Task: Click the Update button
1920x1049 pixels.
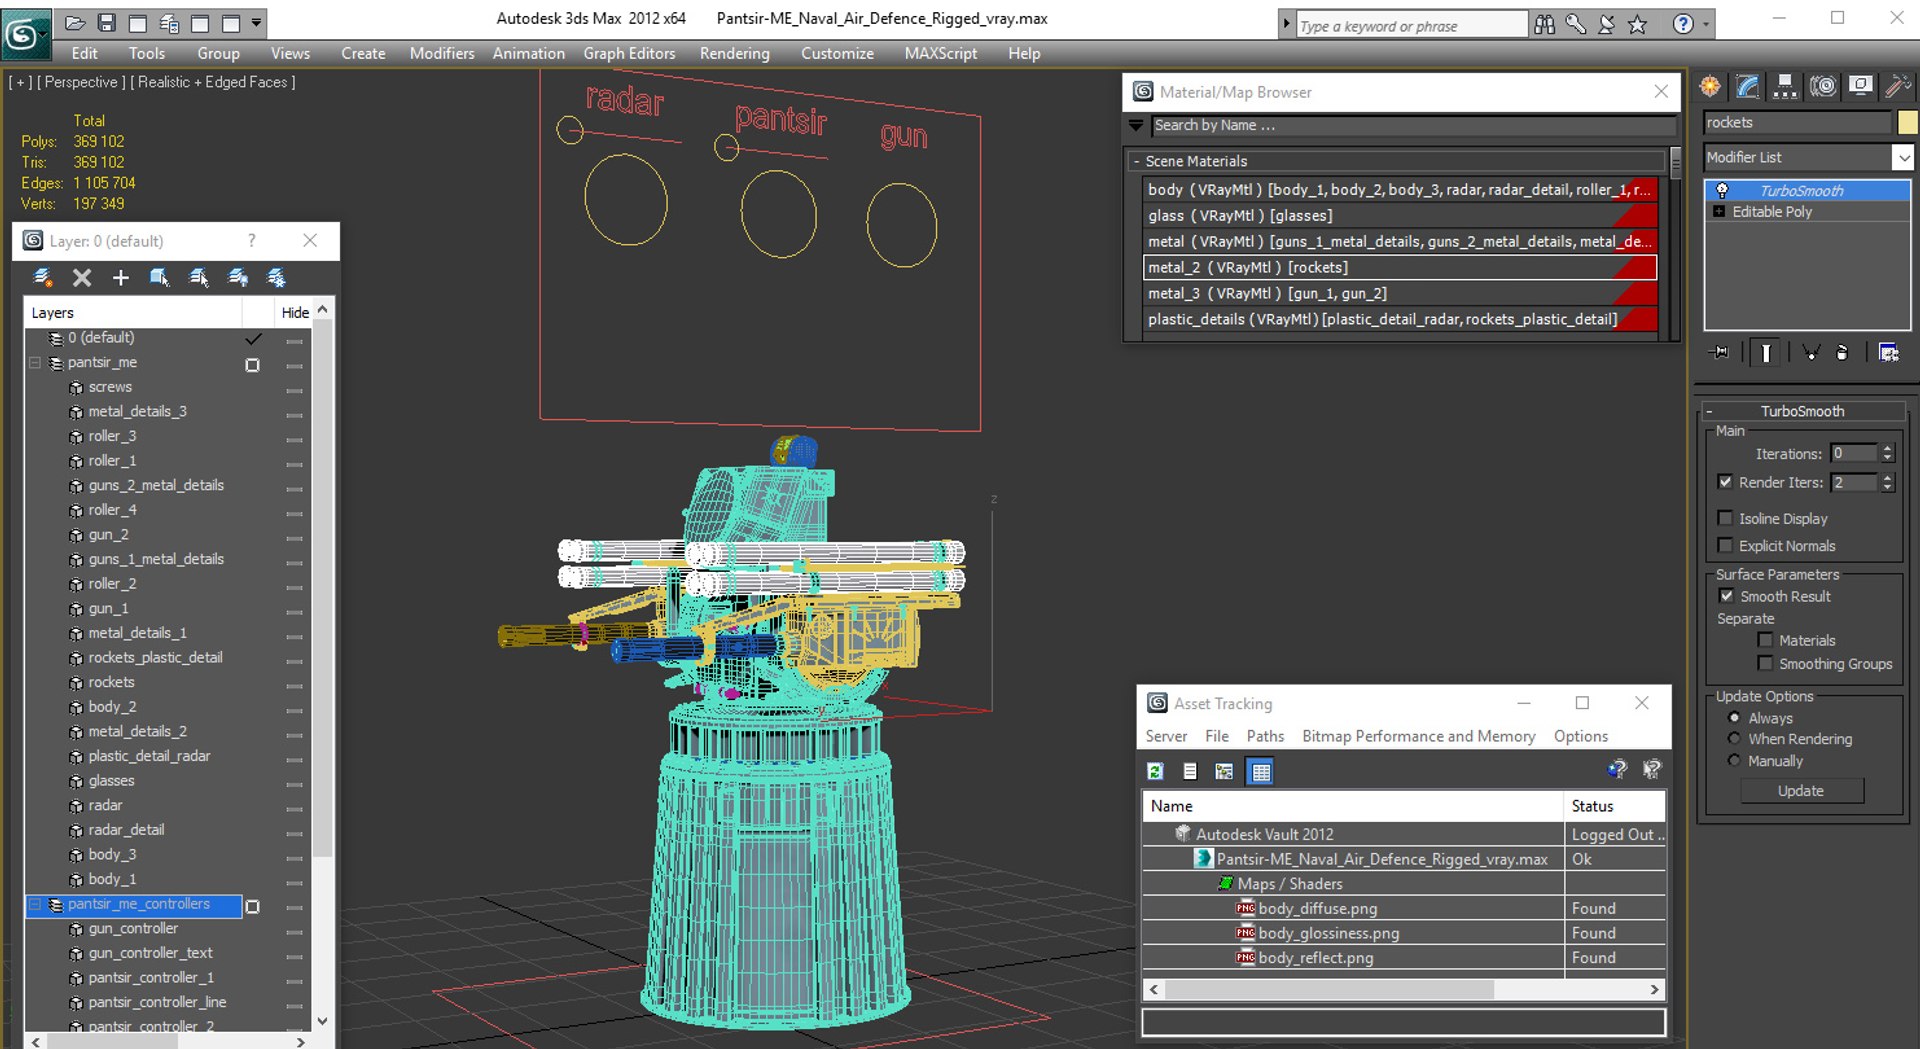Action: (x=1801, y=790)
